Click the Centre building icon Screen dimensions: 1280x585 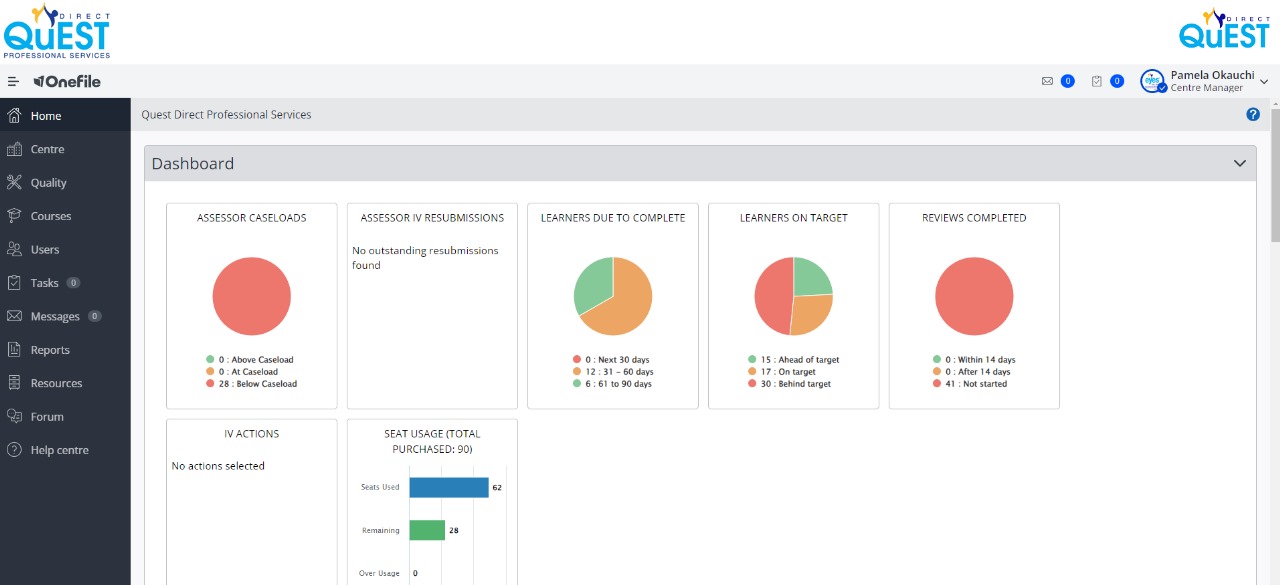point(14,149)
